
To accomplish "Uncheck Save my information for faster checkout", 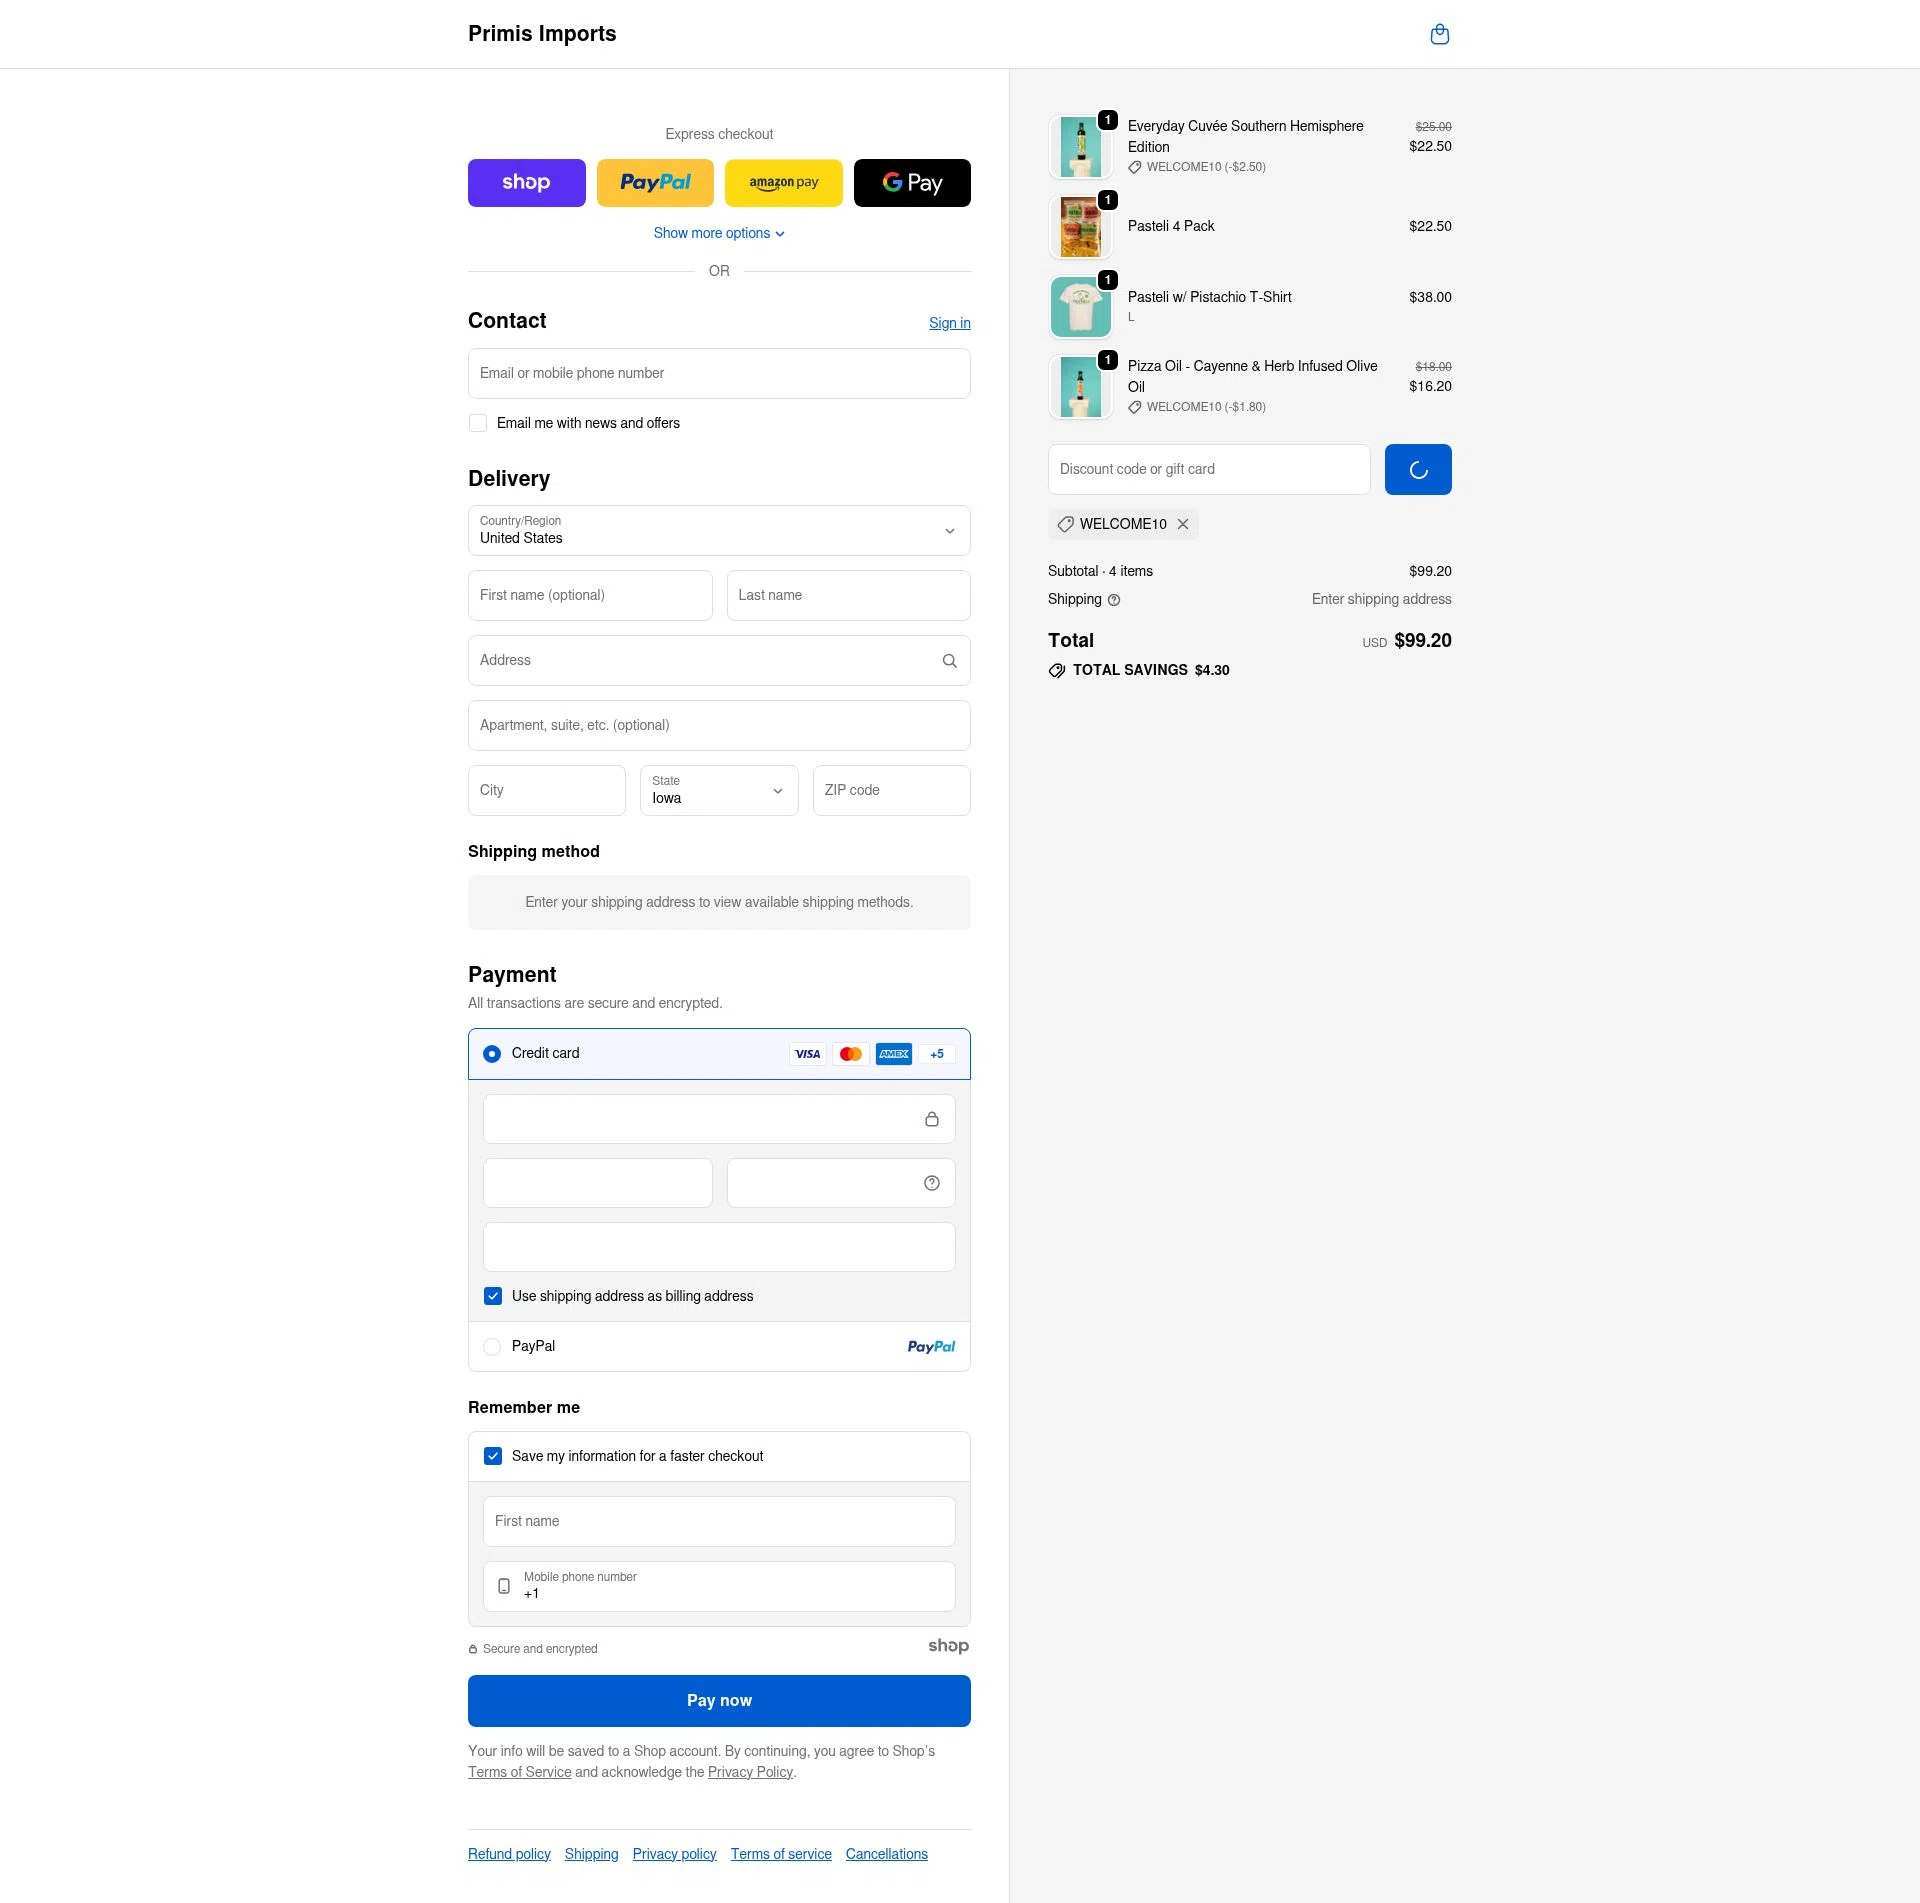I will coord(492,1456).
